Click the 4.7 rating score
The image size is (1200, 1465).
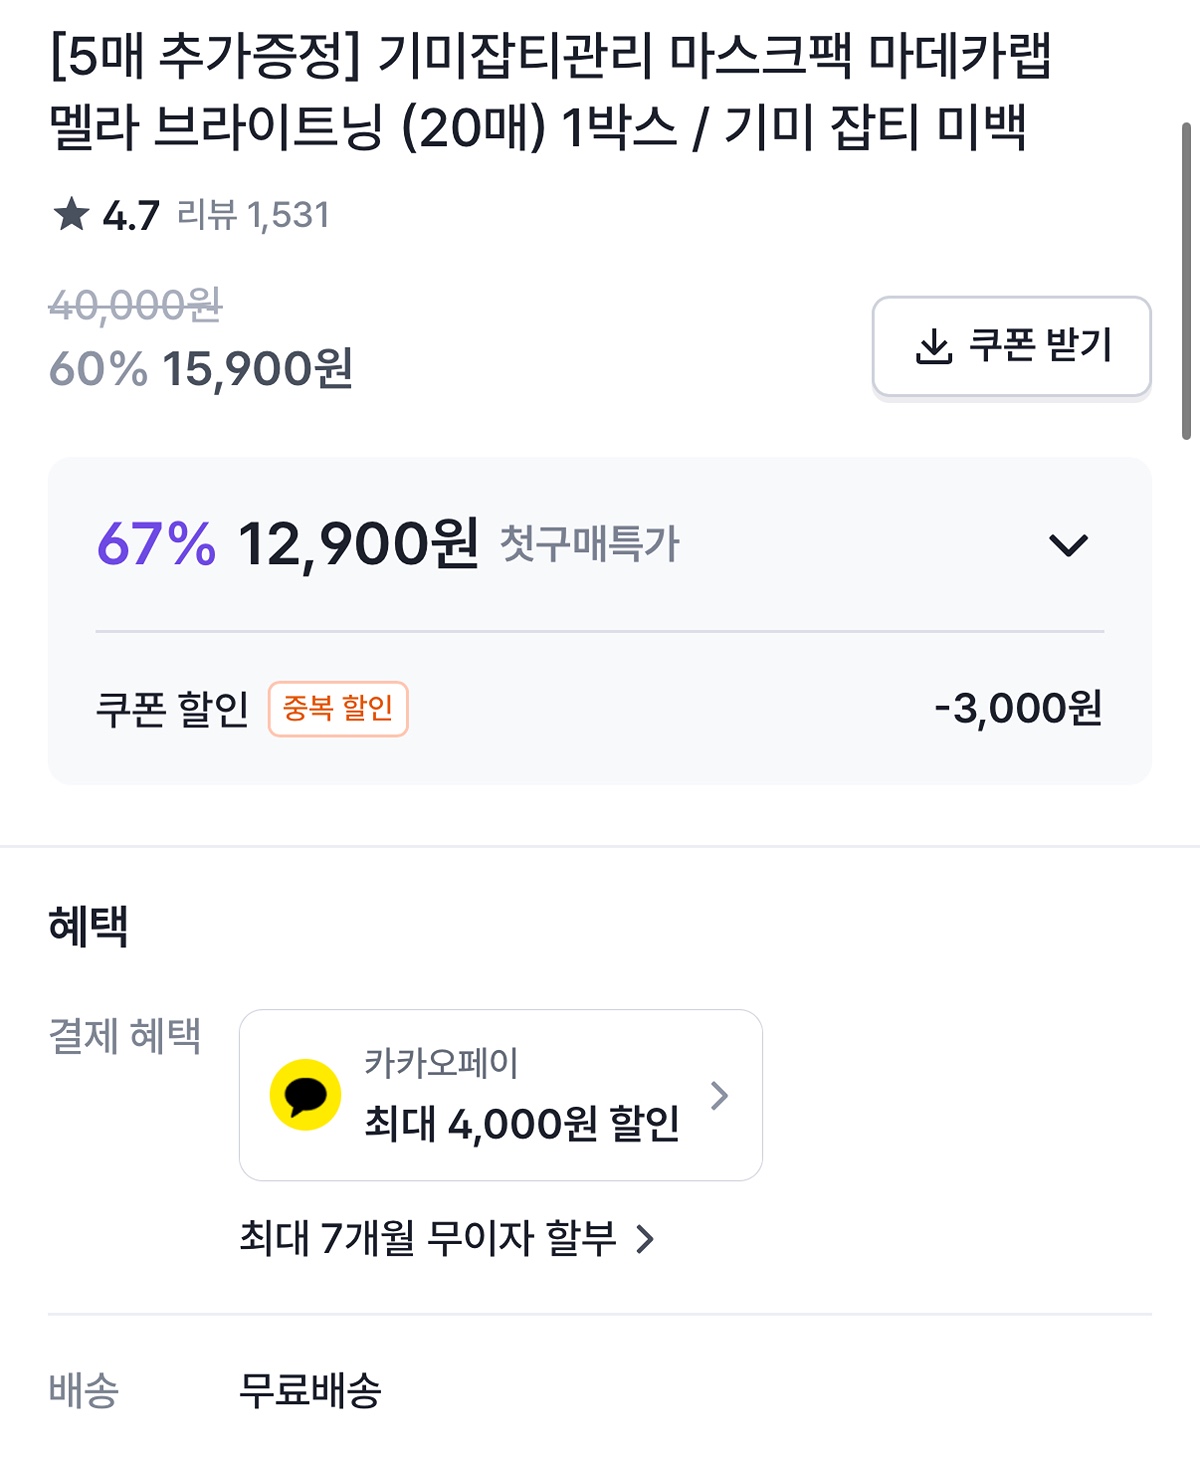tap(131, 215)
